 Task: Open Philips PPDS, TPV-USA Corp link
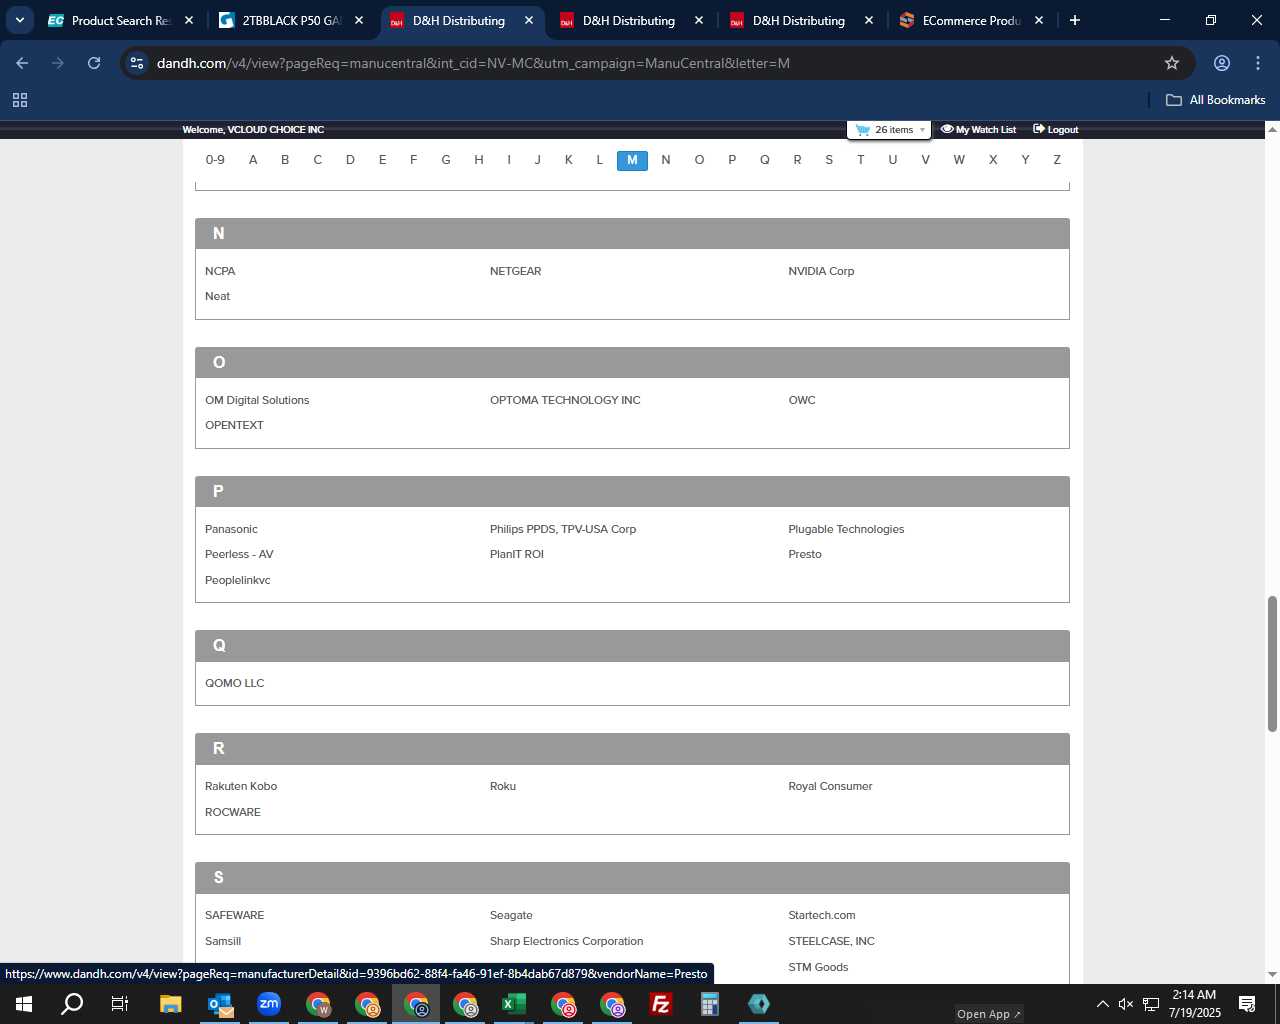pyautogui.click(x=563, y=529)
